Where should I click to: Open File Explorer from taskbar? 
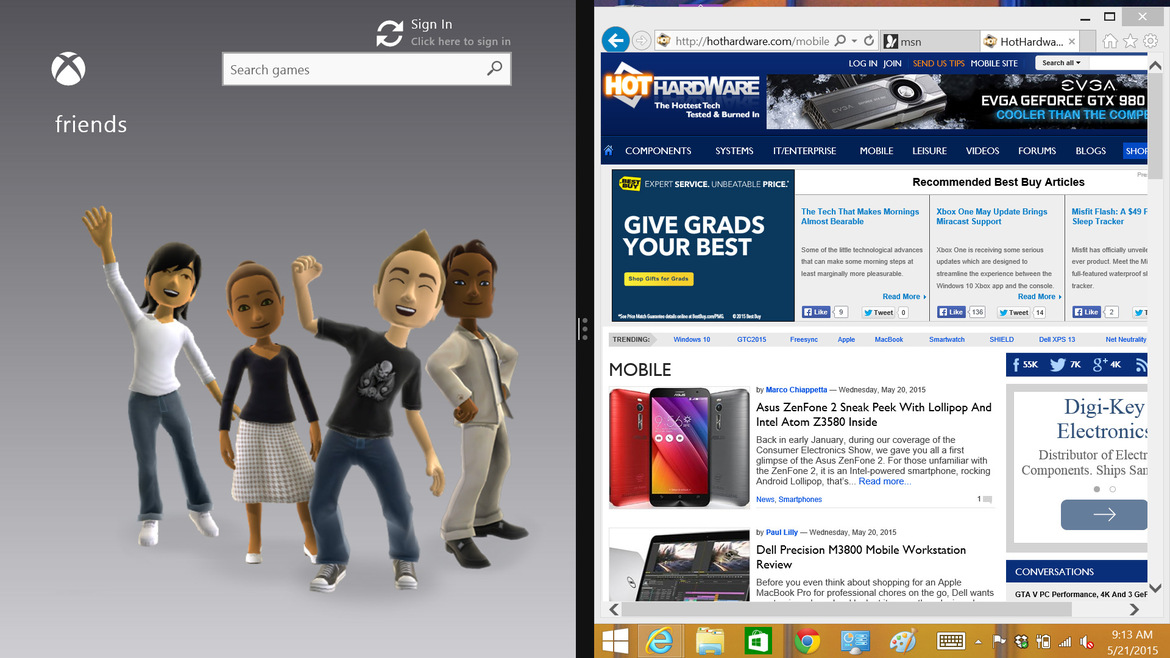pyautogui.click(x=710, y=642)
